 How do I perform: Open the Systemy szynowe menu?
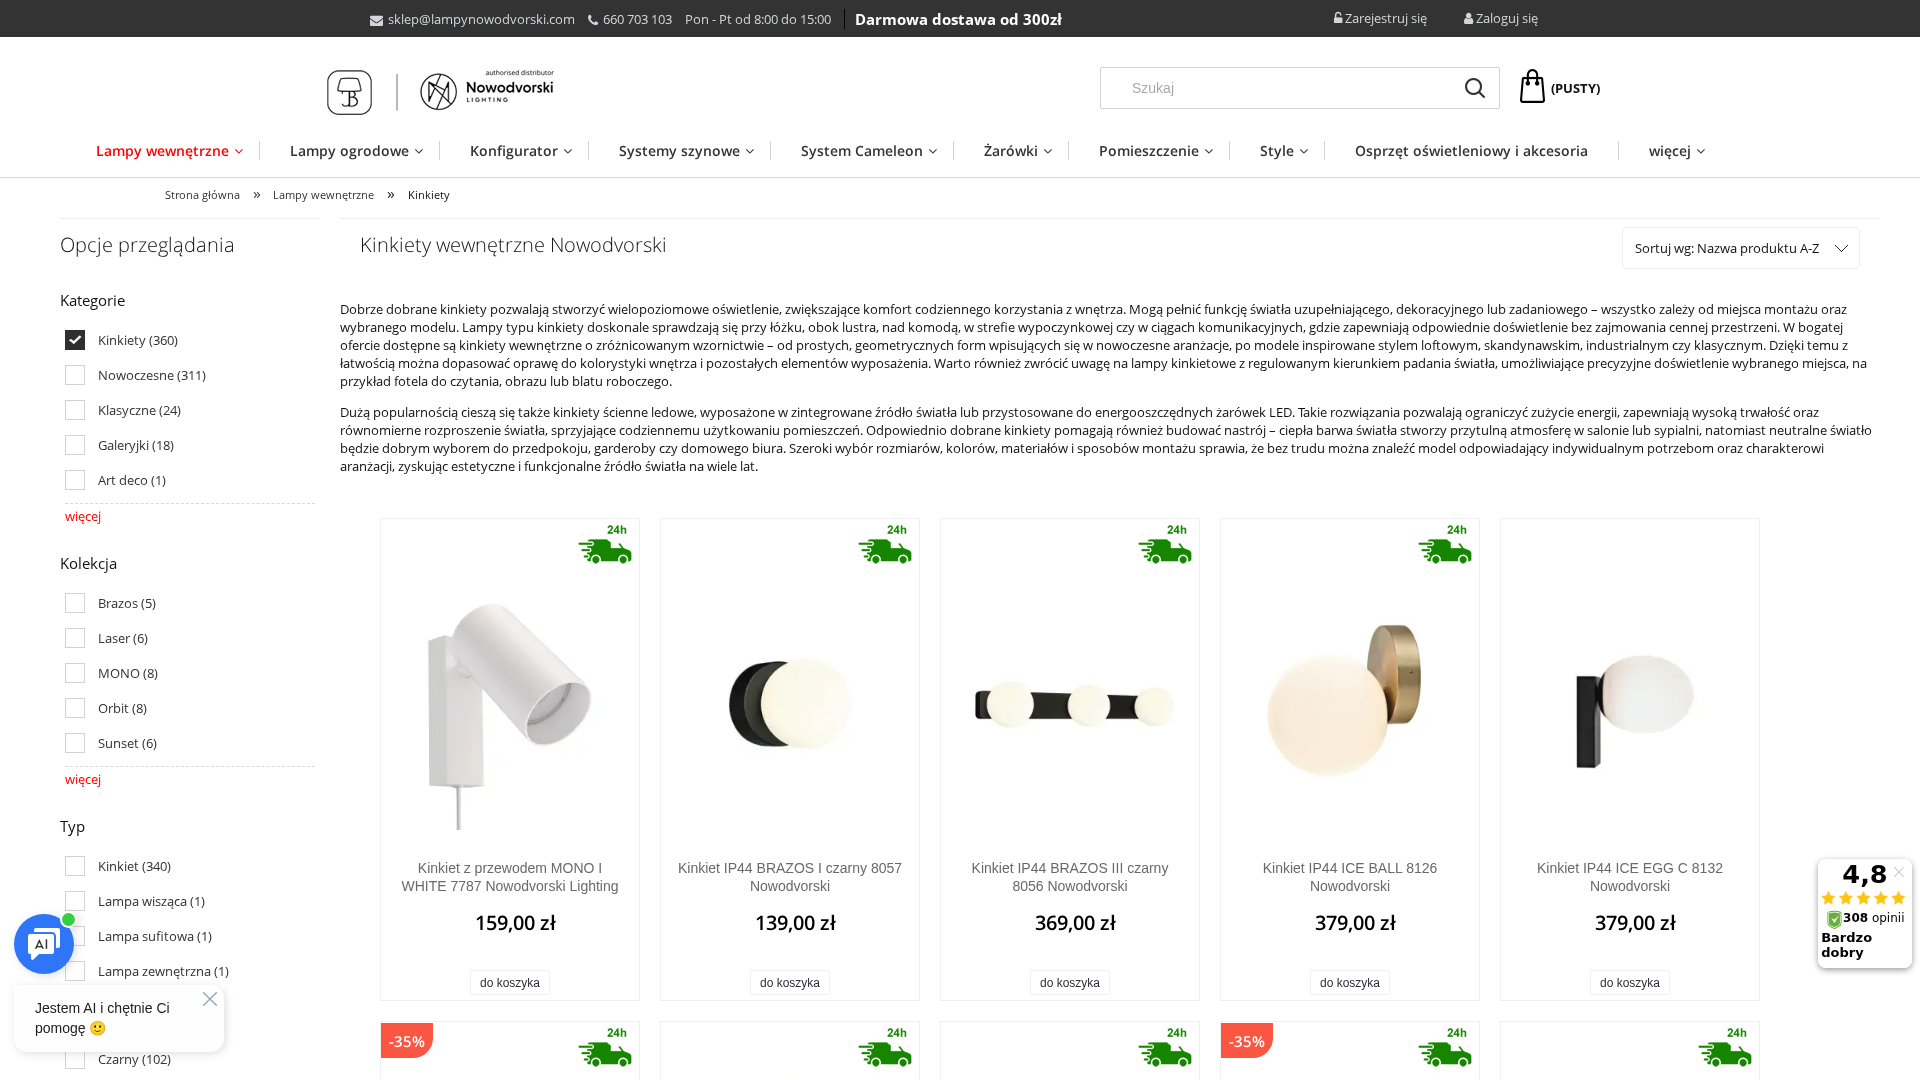[x=686, y=151]
